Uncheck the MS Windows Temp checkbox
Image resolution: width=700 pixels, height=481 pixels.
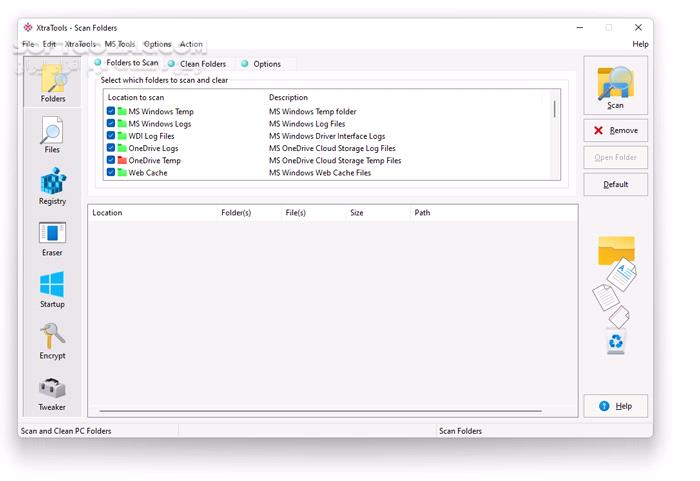click(111, 112)
